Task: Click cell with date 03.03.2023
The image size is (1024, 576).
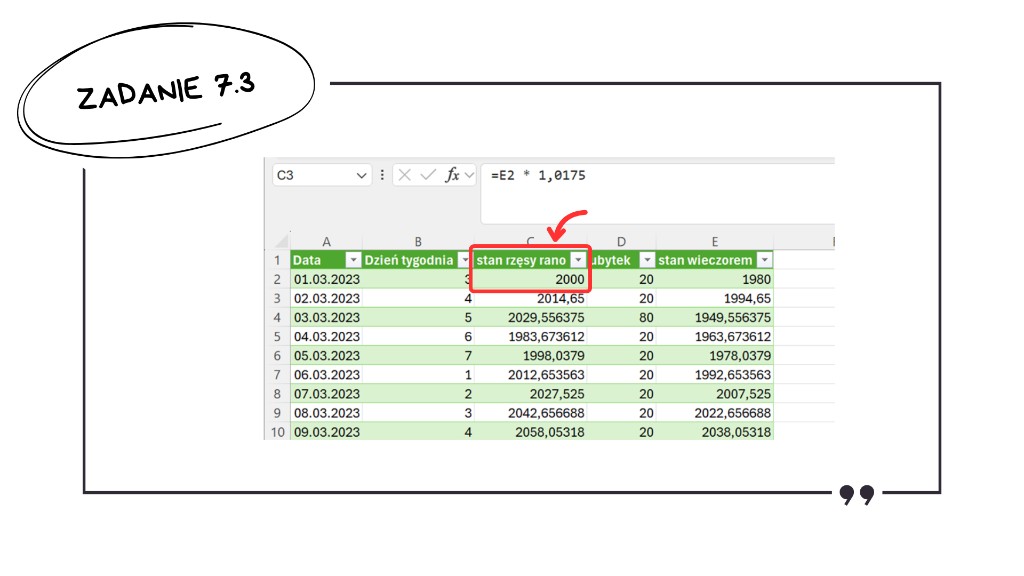Action: coord(326,317)
